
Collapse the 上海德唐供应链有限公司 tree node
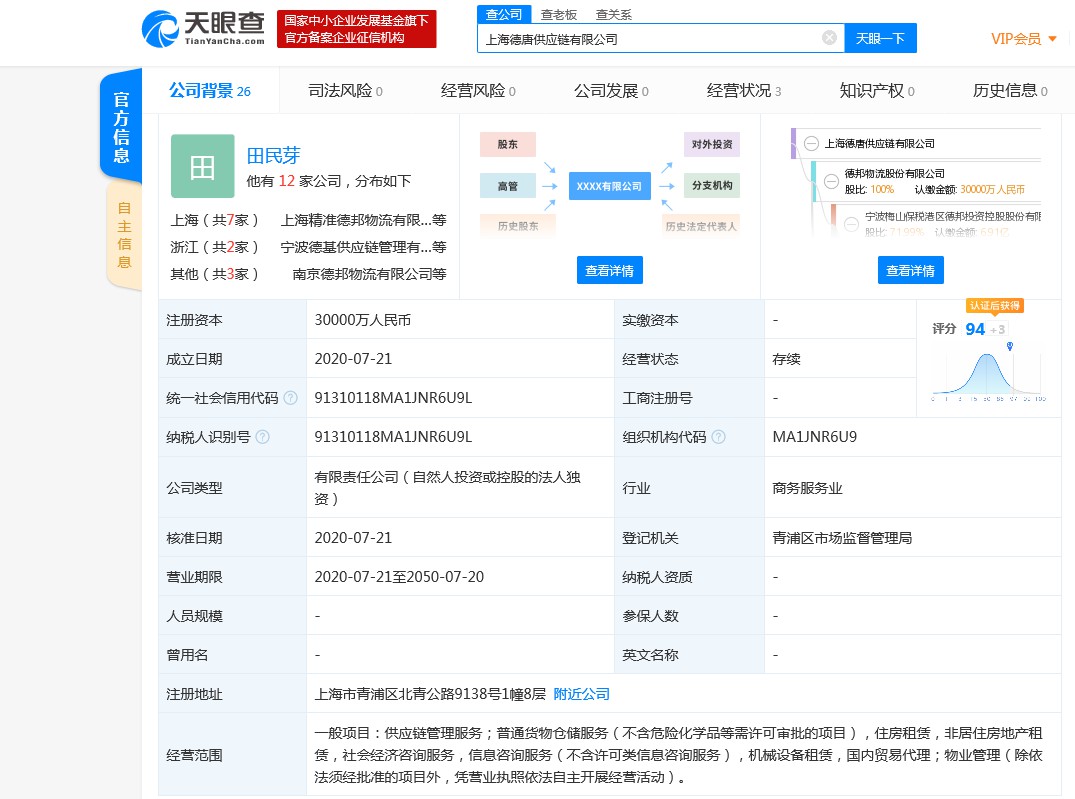pos(811,143)
